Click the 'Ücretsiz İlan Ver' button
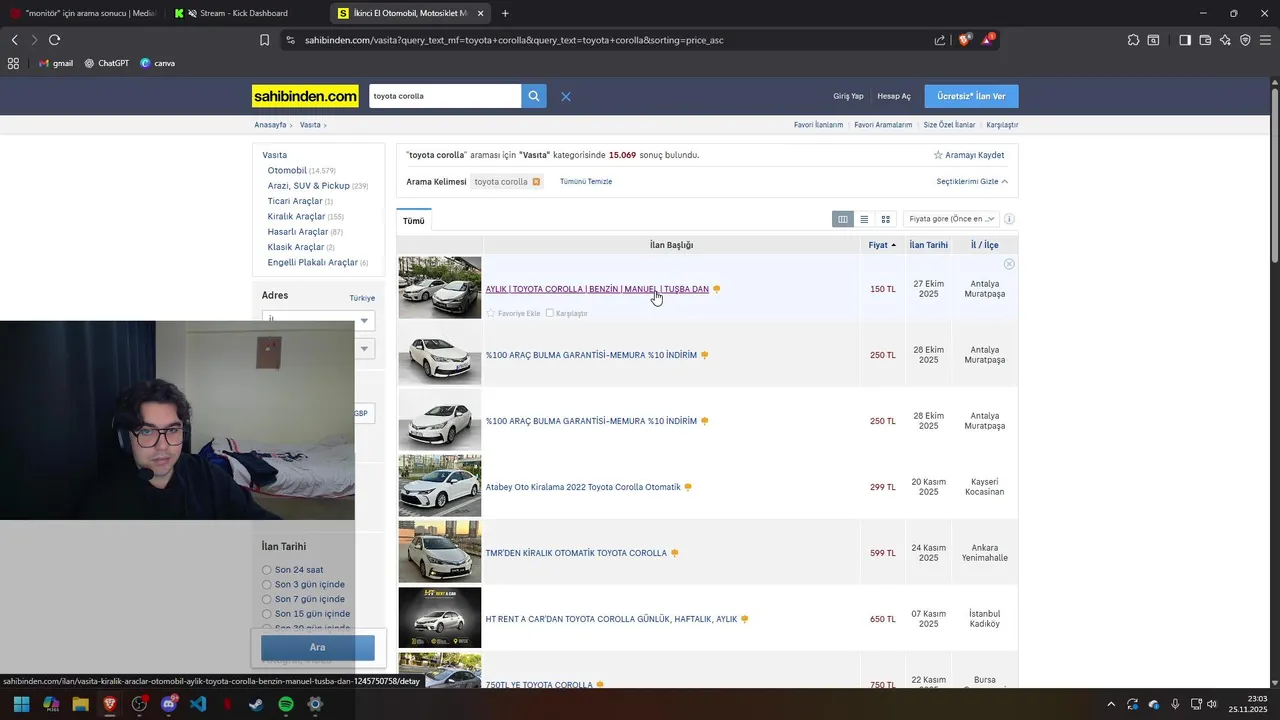This screenshot has height=720, width=1280. pyautogui.click(x=971, y=96)
